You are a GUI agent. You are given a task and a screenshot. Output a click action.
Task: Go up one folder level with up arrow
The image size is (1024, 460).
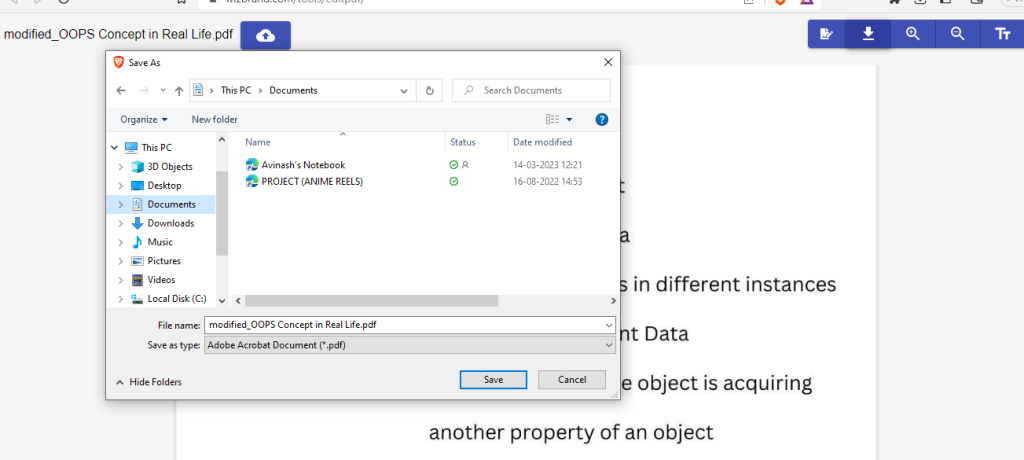click(x=179, y=90)
